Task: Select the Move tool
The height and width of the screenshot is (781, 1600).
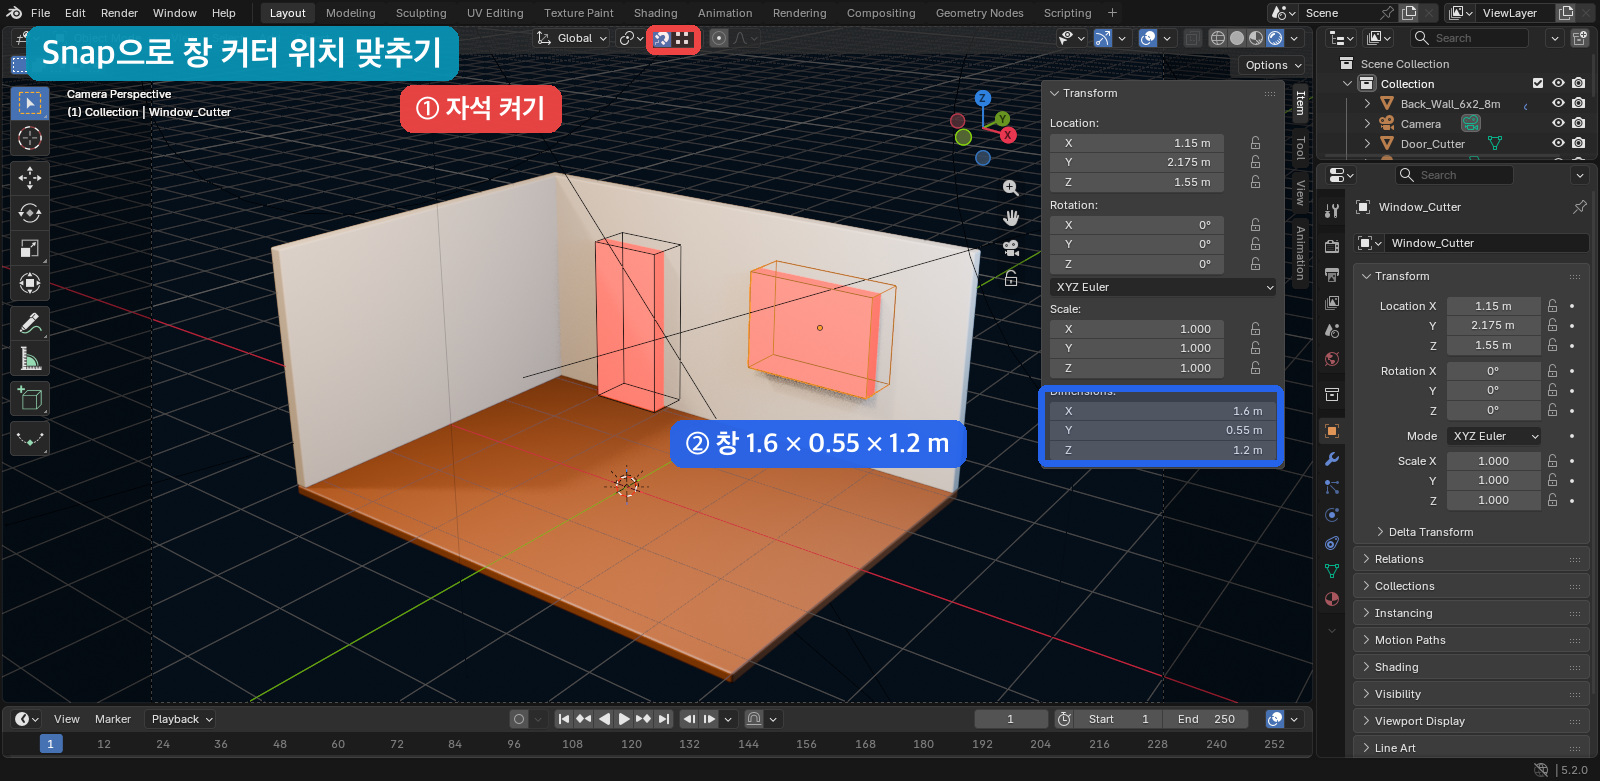Action: [x=30, y=178]
